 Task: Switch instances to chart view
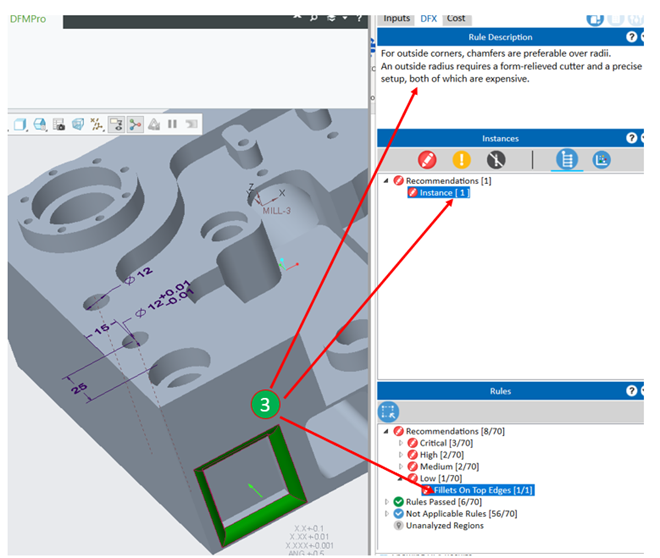coord(601,160)
